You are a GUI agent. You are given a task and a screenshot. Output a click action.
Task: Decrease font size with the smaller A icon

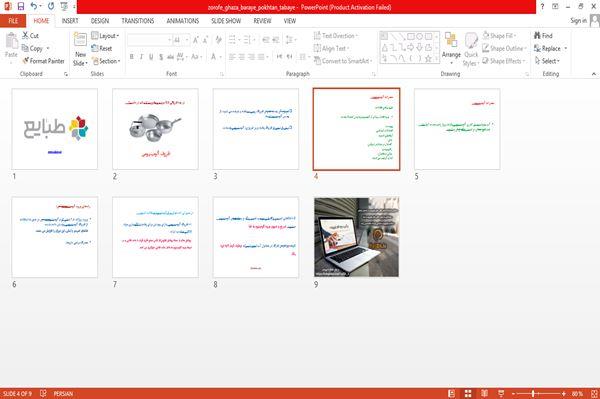tap(205, 40)
